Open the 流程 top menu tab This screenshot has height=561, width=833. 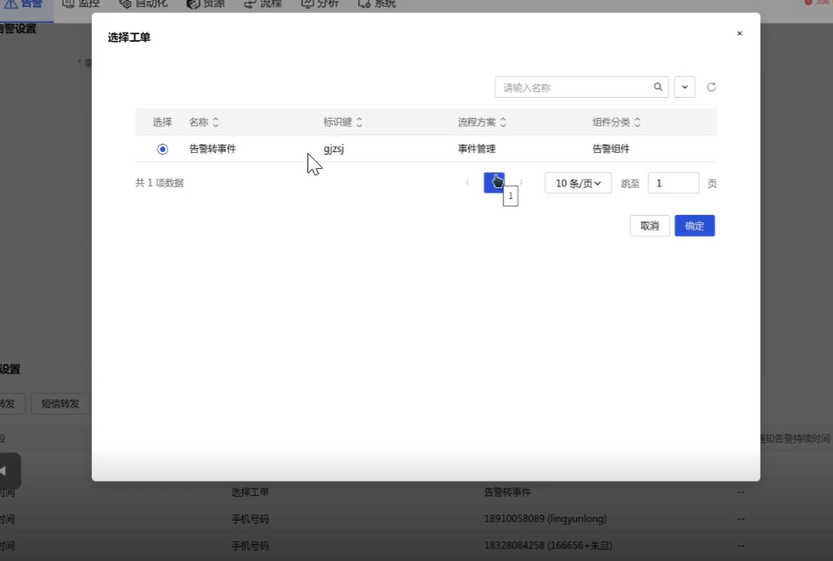point(262,4)
